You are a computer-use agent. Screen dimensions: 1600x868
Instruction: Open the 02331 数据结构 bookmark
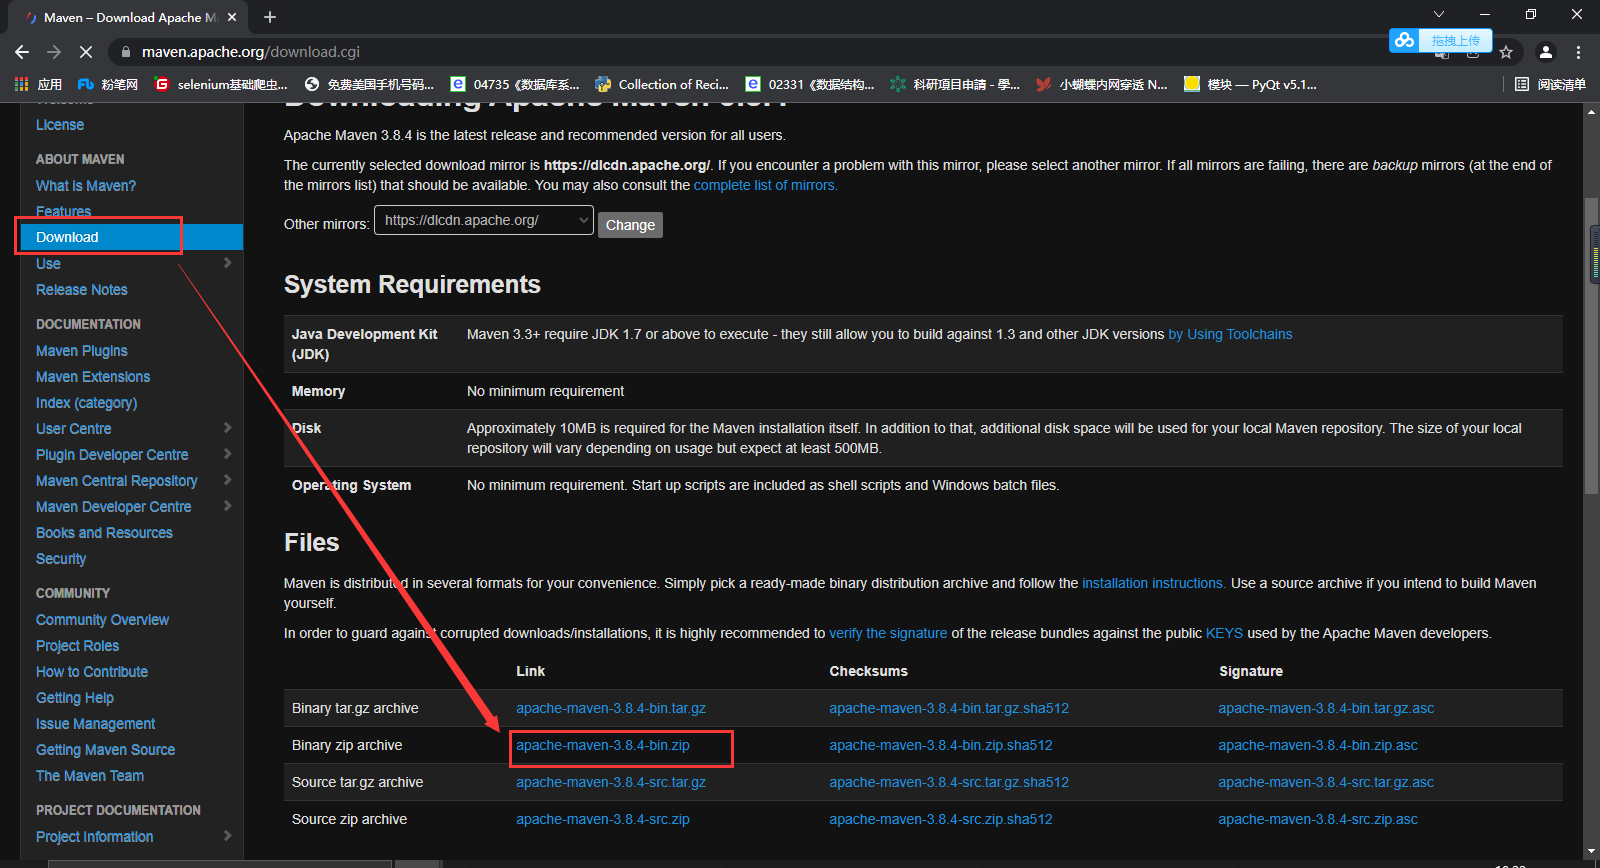pyautogui.click(x=810, y=84)
